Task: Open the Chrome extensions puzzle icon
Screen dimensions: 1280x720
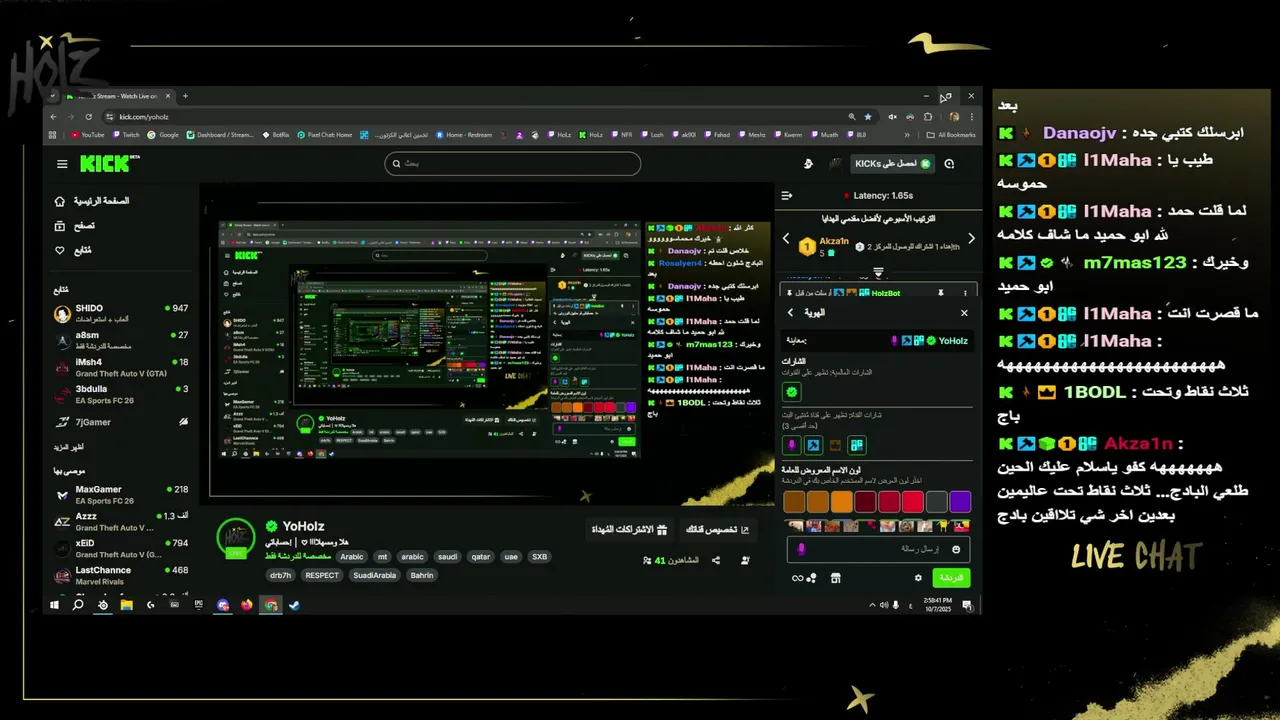Action: click(x=928, y=117)
